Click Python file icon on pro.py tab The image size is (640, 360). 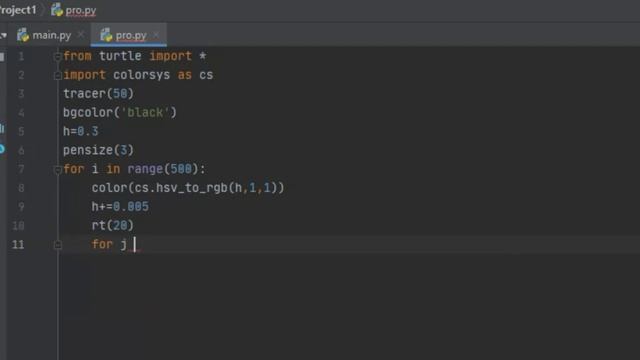pyautogui.click(x=106, y=36)
